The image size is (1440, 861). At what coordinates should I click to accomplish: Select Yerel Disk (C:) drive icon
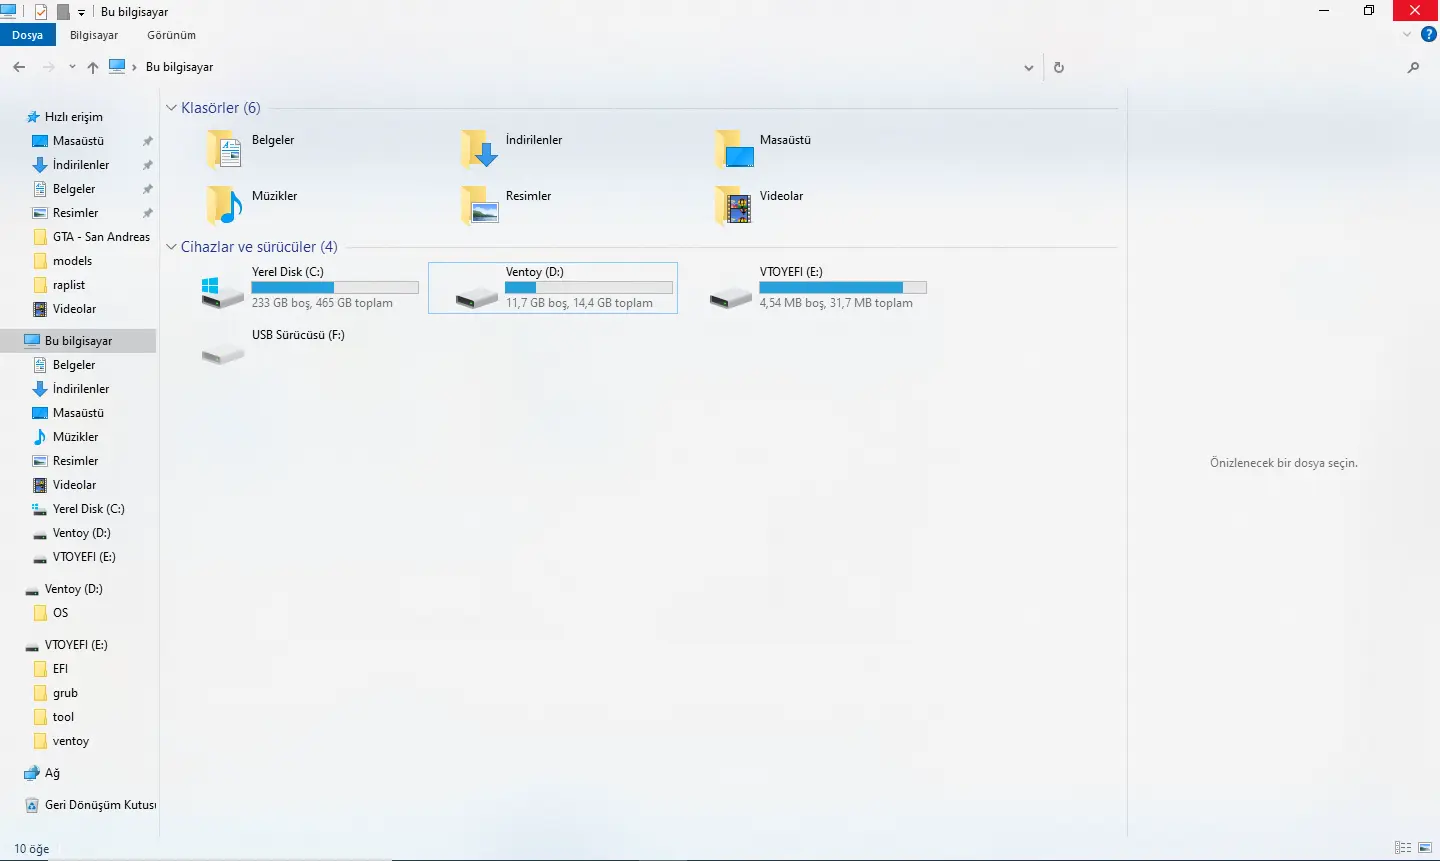pos(222,291)
